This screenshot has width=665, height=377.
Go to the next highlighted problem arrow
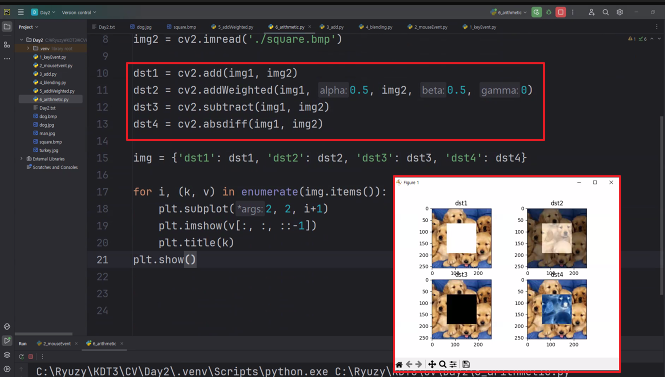coord(659,39)
